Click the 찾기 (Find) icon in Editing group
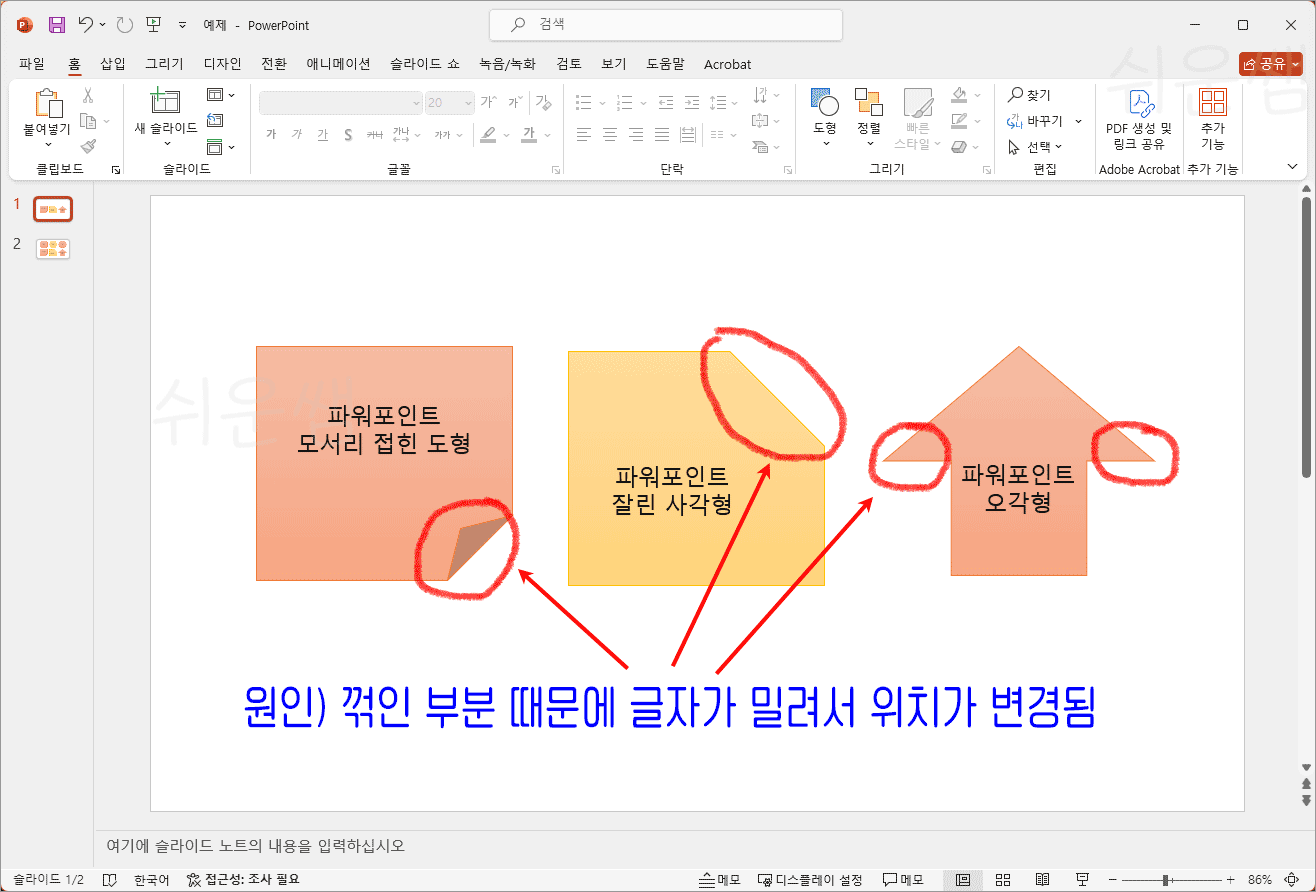 pyautogui.click(x=1030, y=94)
